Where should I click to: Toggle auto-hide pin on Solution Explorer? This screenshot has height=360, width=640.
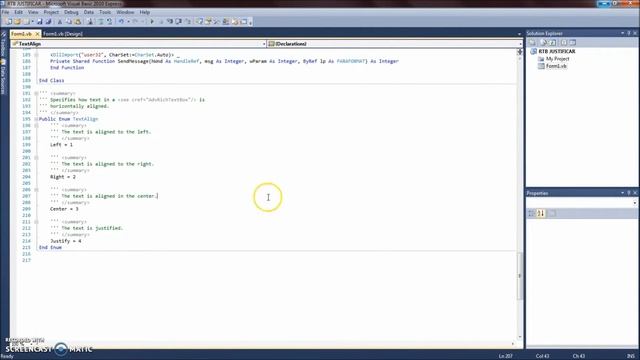[629, 33]
